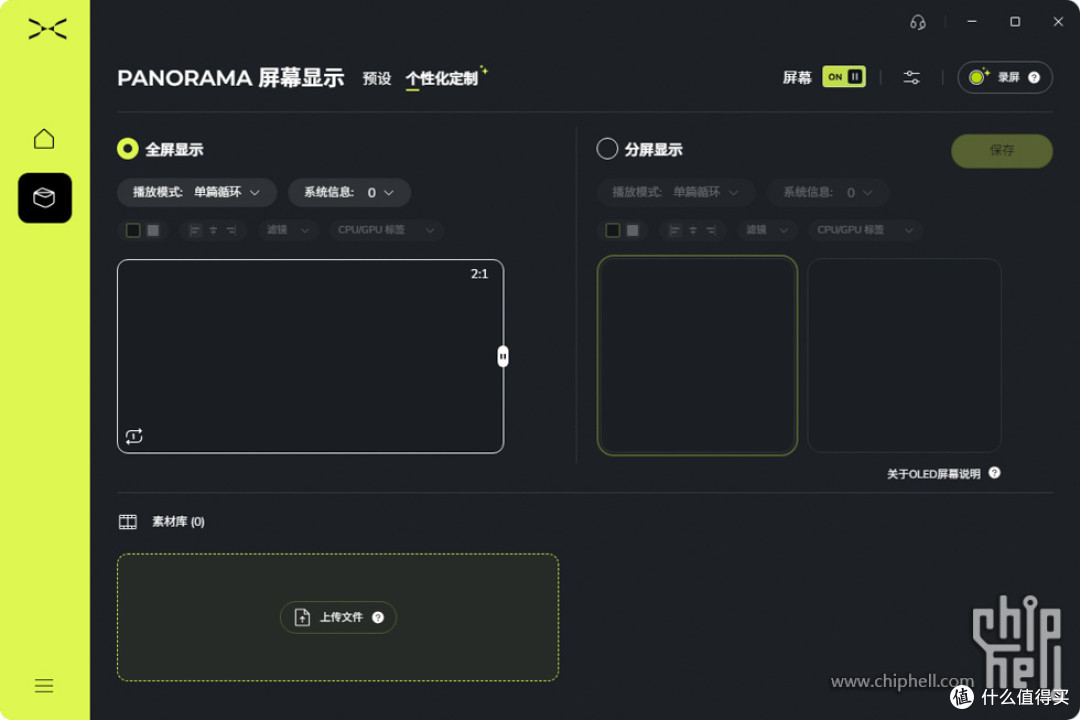The width and height of the screenshot is (1080, 720).
Task: Click the 上传文件 button
Action: [x=338, y=617]
